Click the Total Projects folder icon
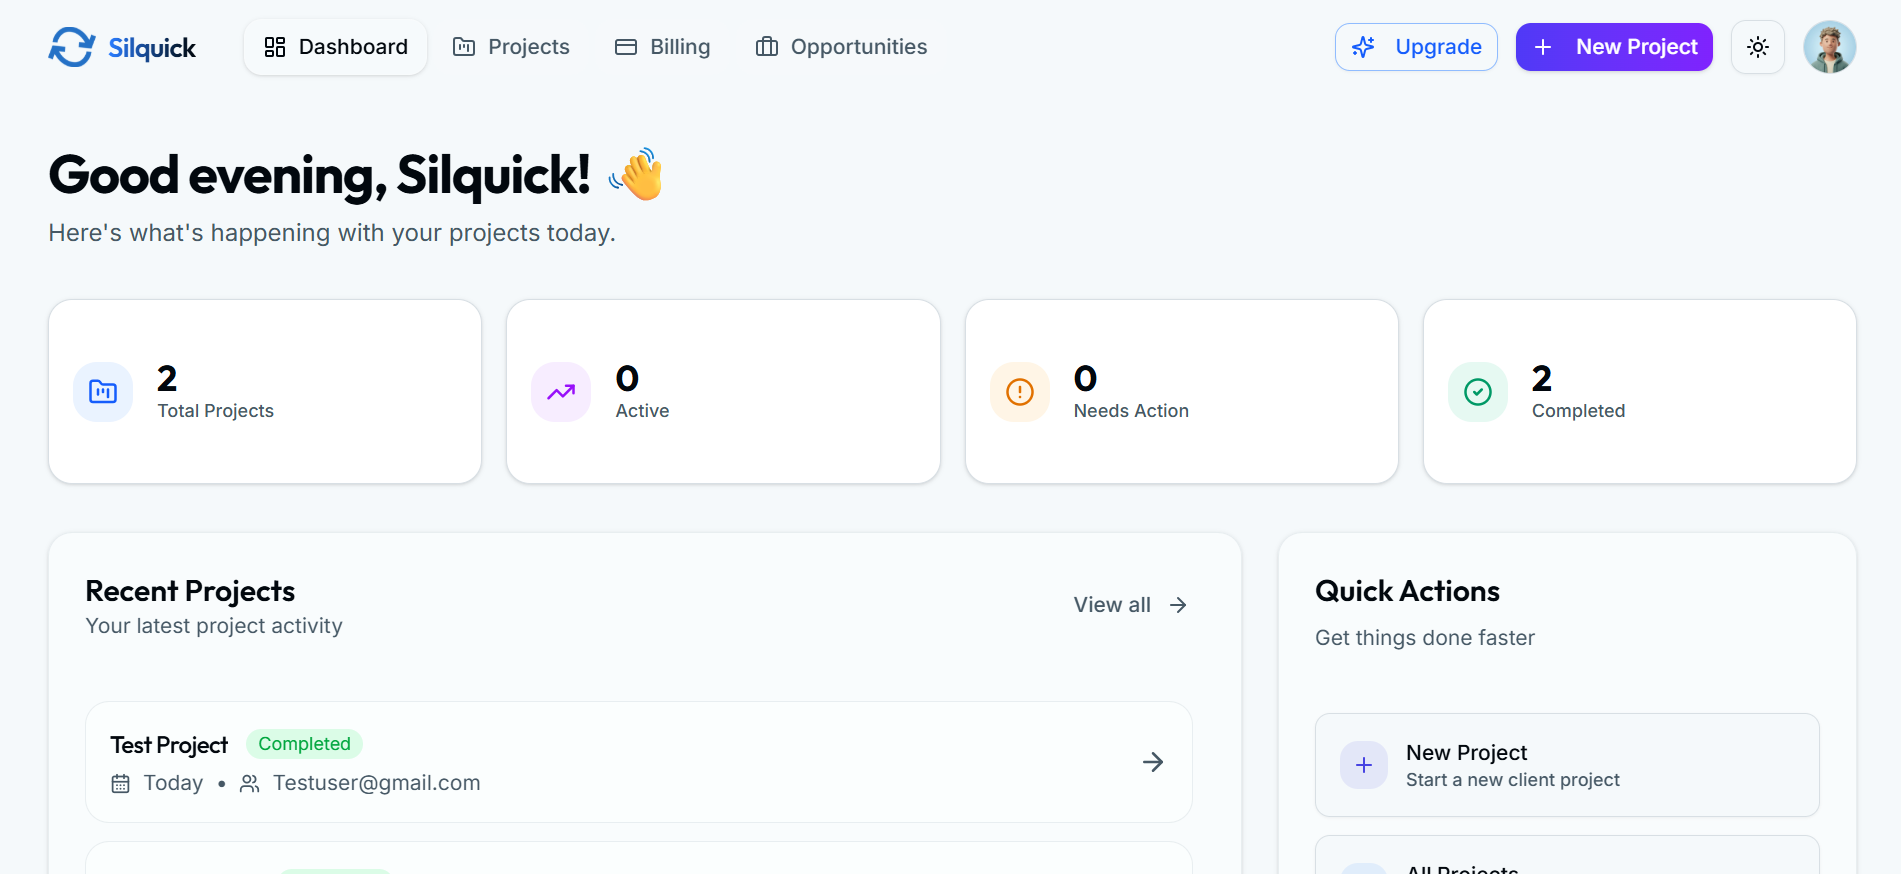This screenshot has height=874, width=1901. coord(102,391)
